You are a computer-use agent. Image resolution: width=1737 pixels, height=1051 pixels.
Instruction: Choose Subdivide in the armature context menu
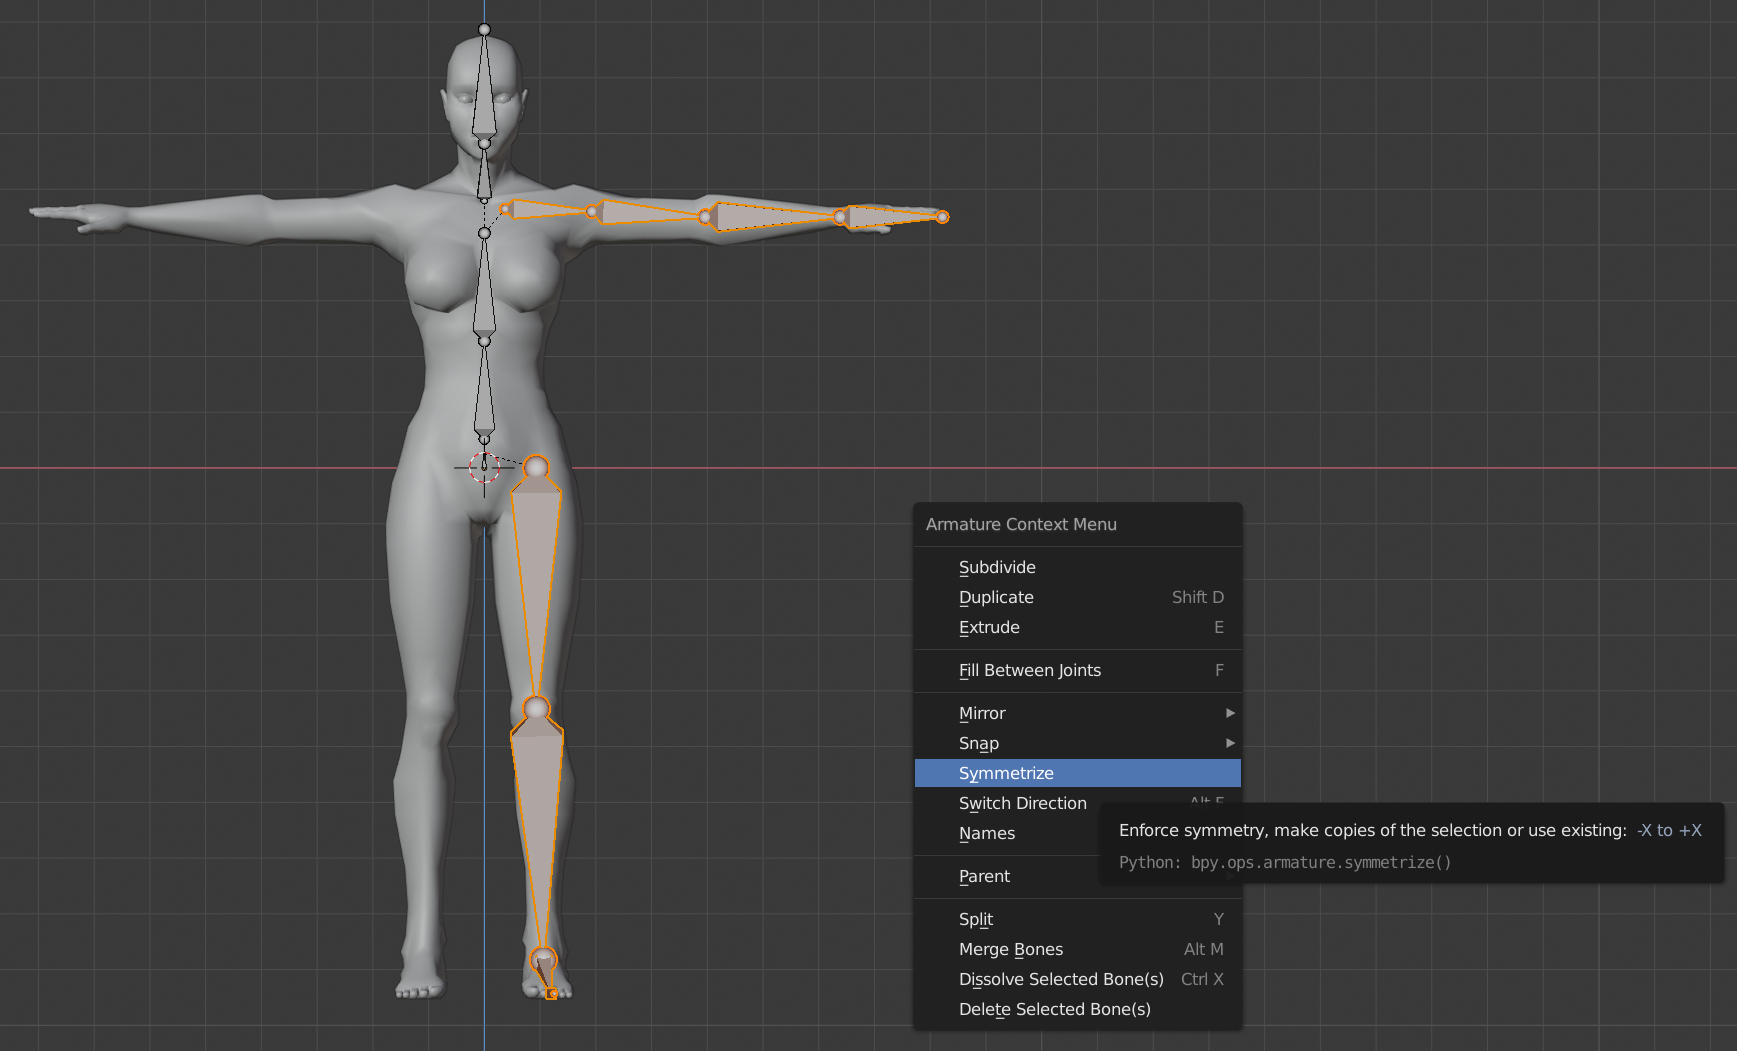pyautogui.click(x=1077, y=567)
